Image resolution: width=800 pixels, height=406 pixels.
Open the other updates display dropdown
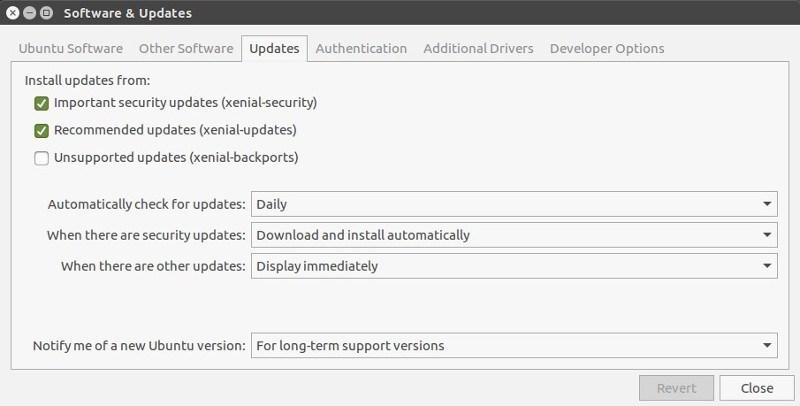click(x=513, y=266)
